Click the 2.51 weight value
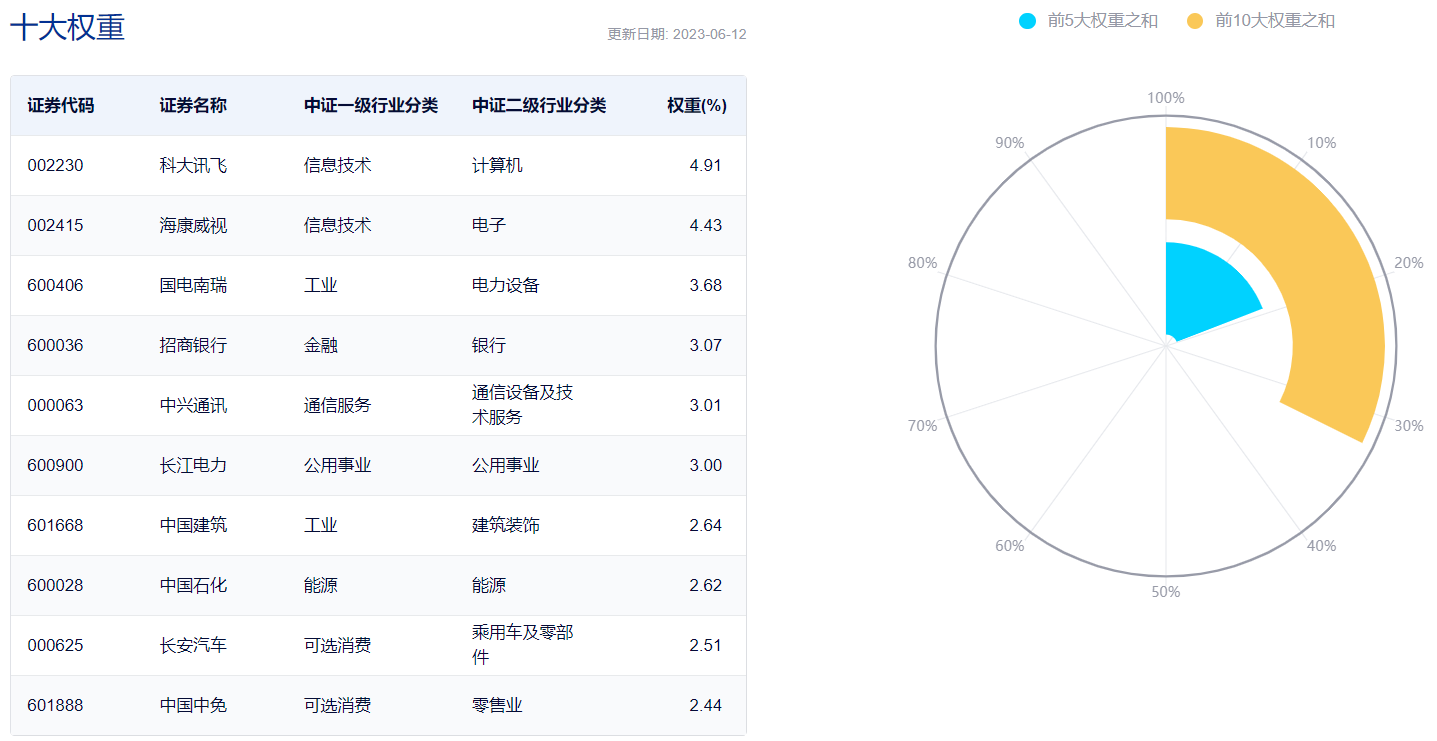Screen dimensions: 1437x741 (706, 645)
